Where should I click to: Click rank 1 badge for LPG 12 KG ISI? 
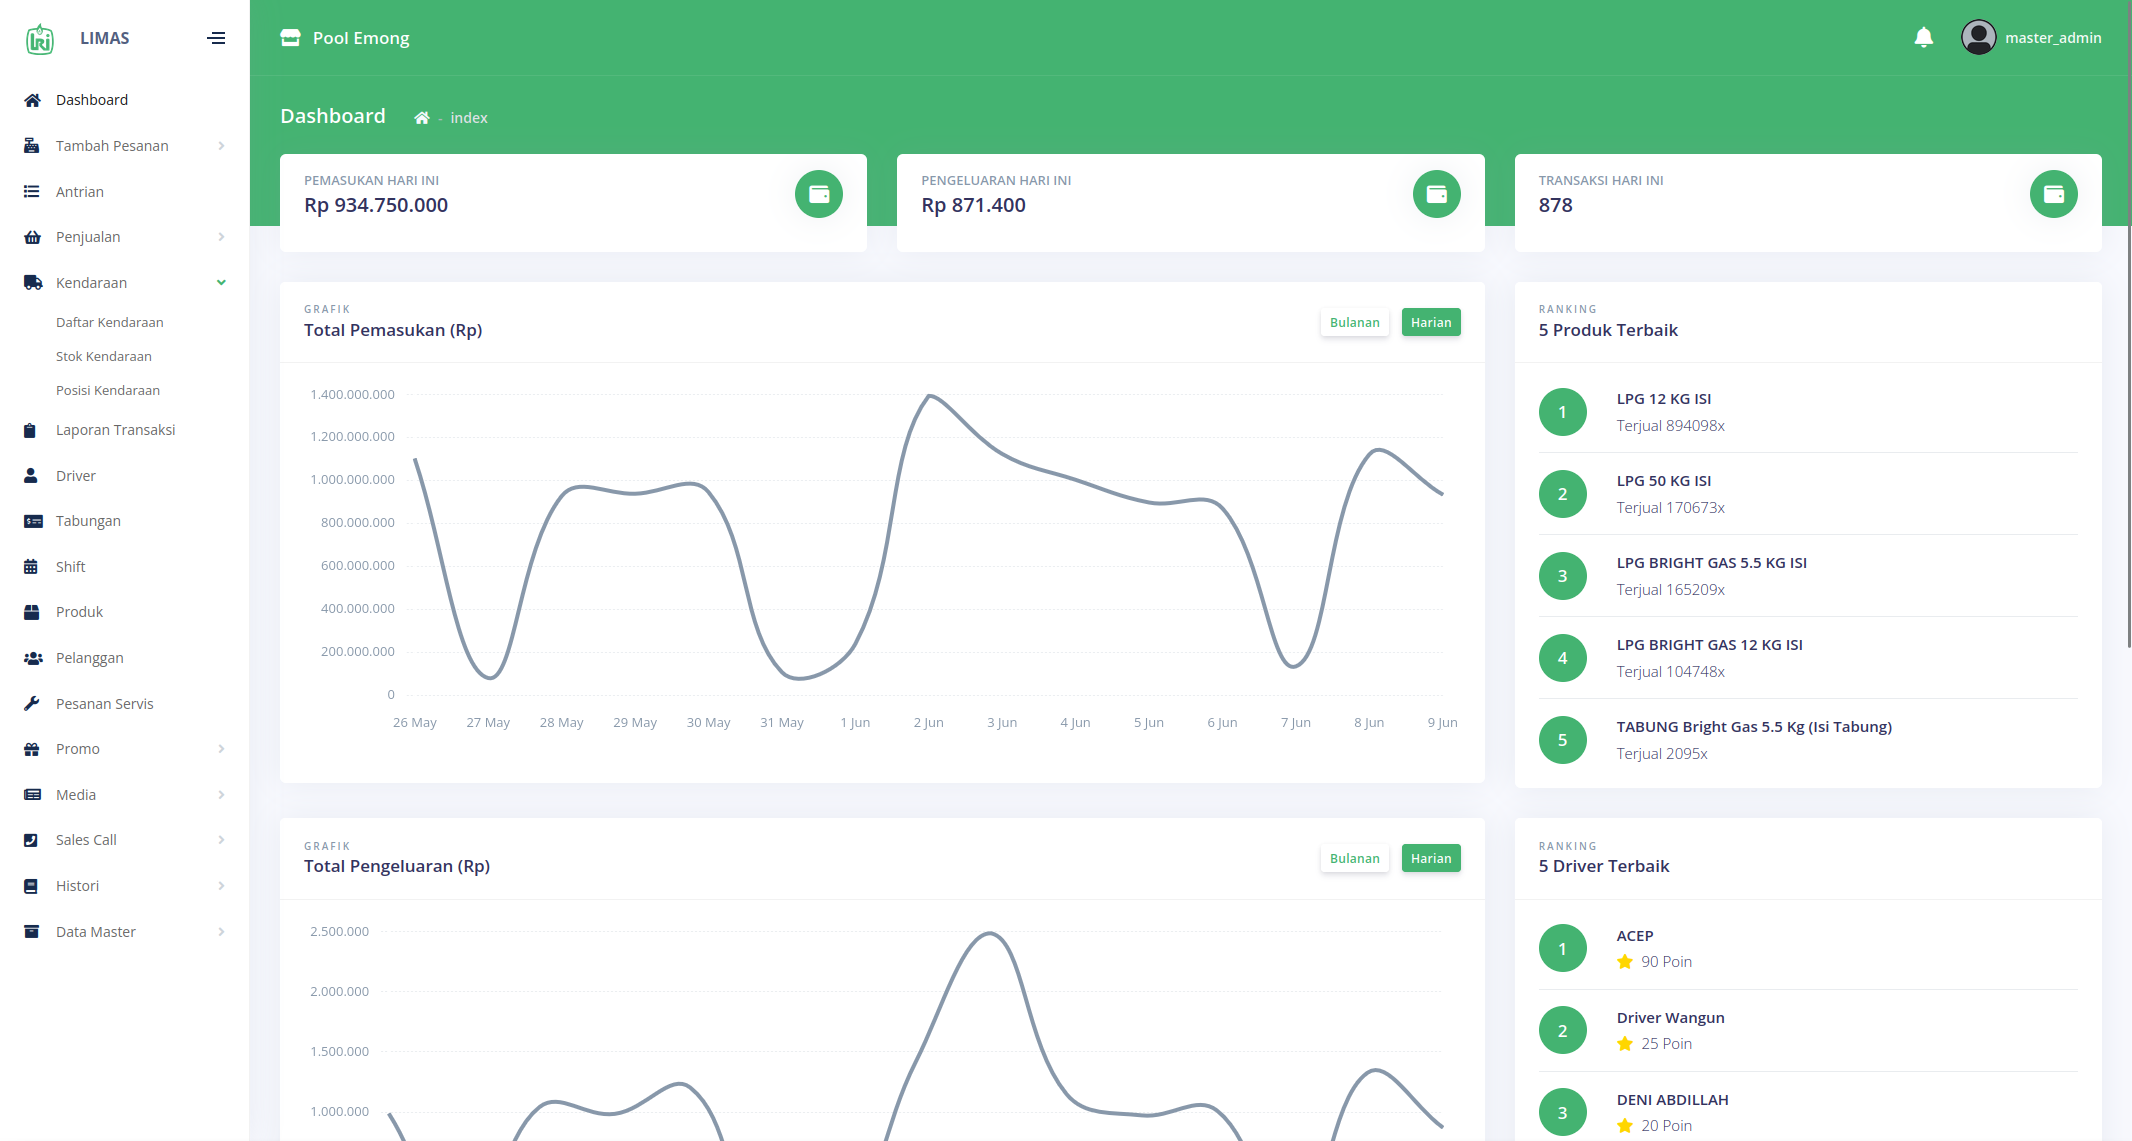coord(1563,412)
